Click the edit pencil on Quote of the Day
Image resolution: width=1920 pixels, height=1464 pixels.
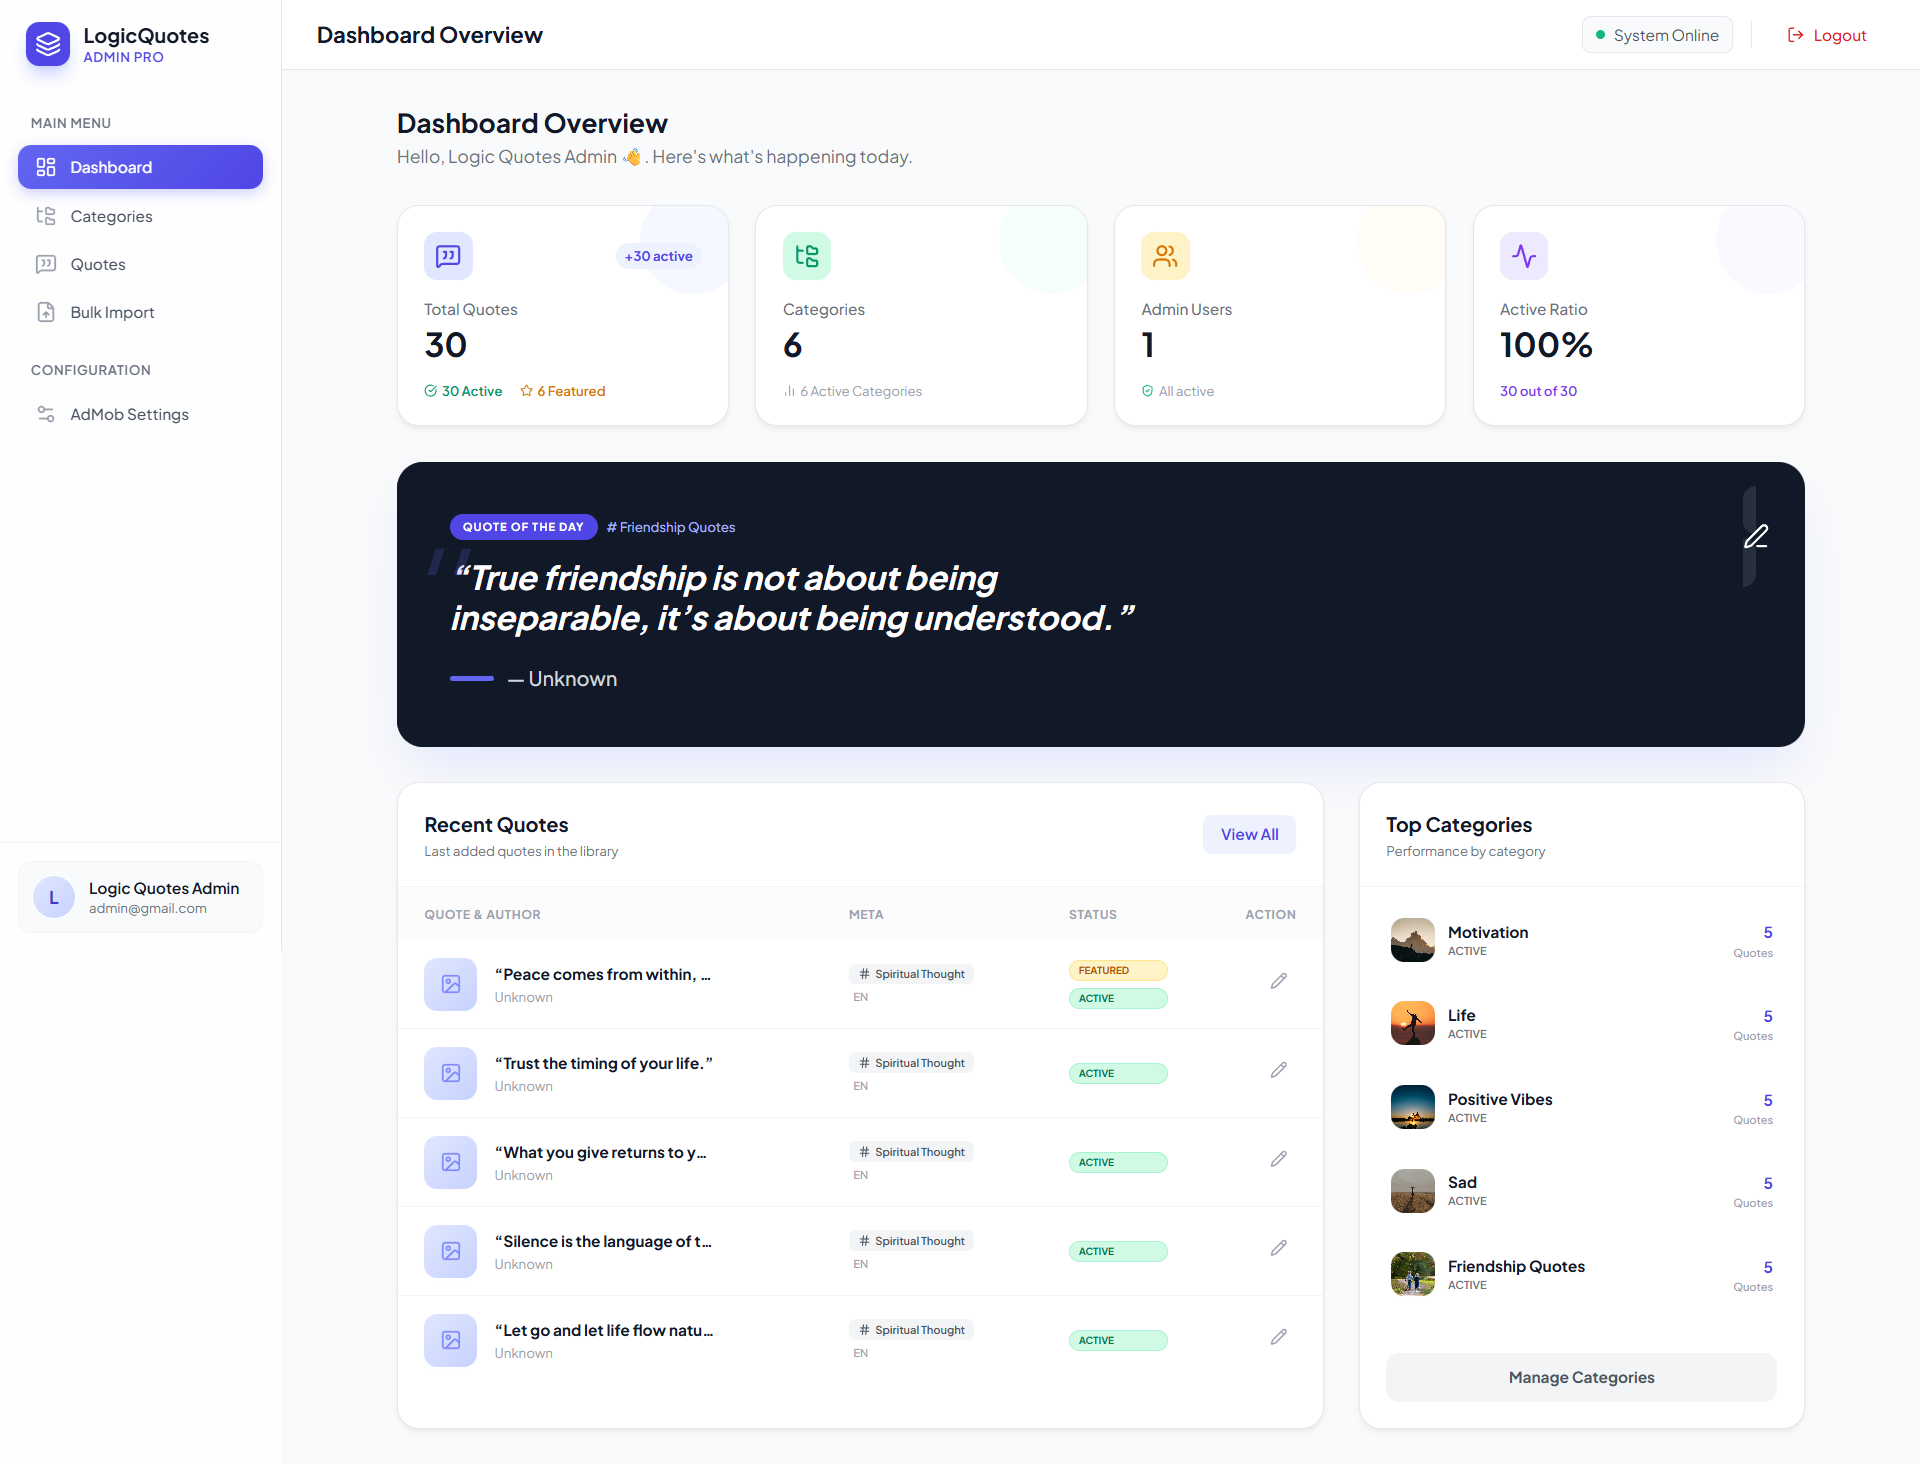[x=1757, y=537]
